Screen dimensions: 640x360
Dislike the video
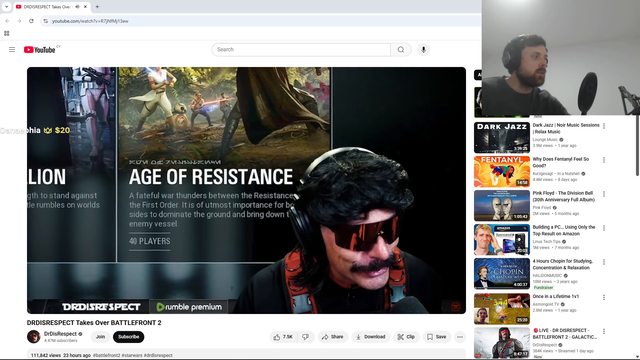(x=305, y=337)
